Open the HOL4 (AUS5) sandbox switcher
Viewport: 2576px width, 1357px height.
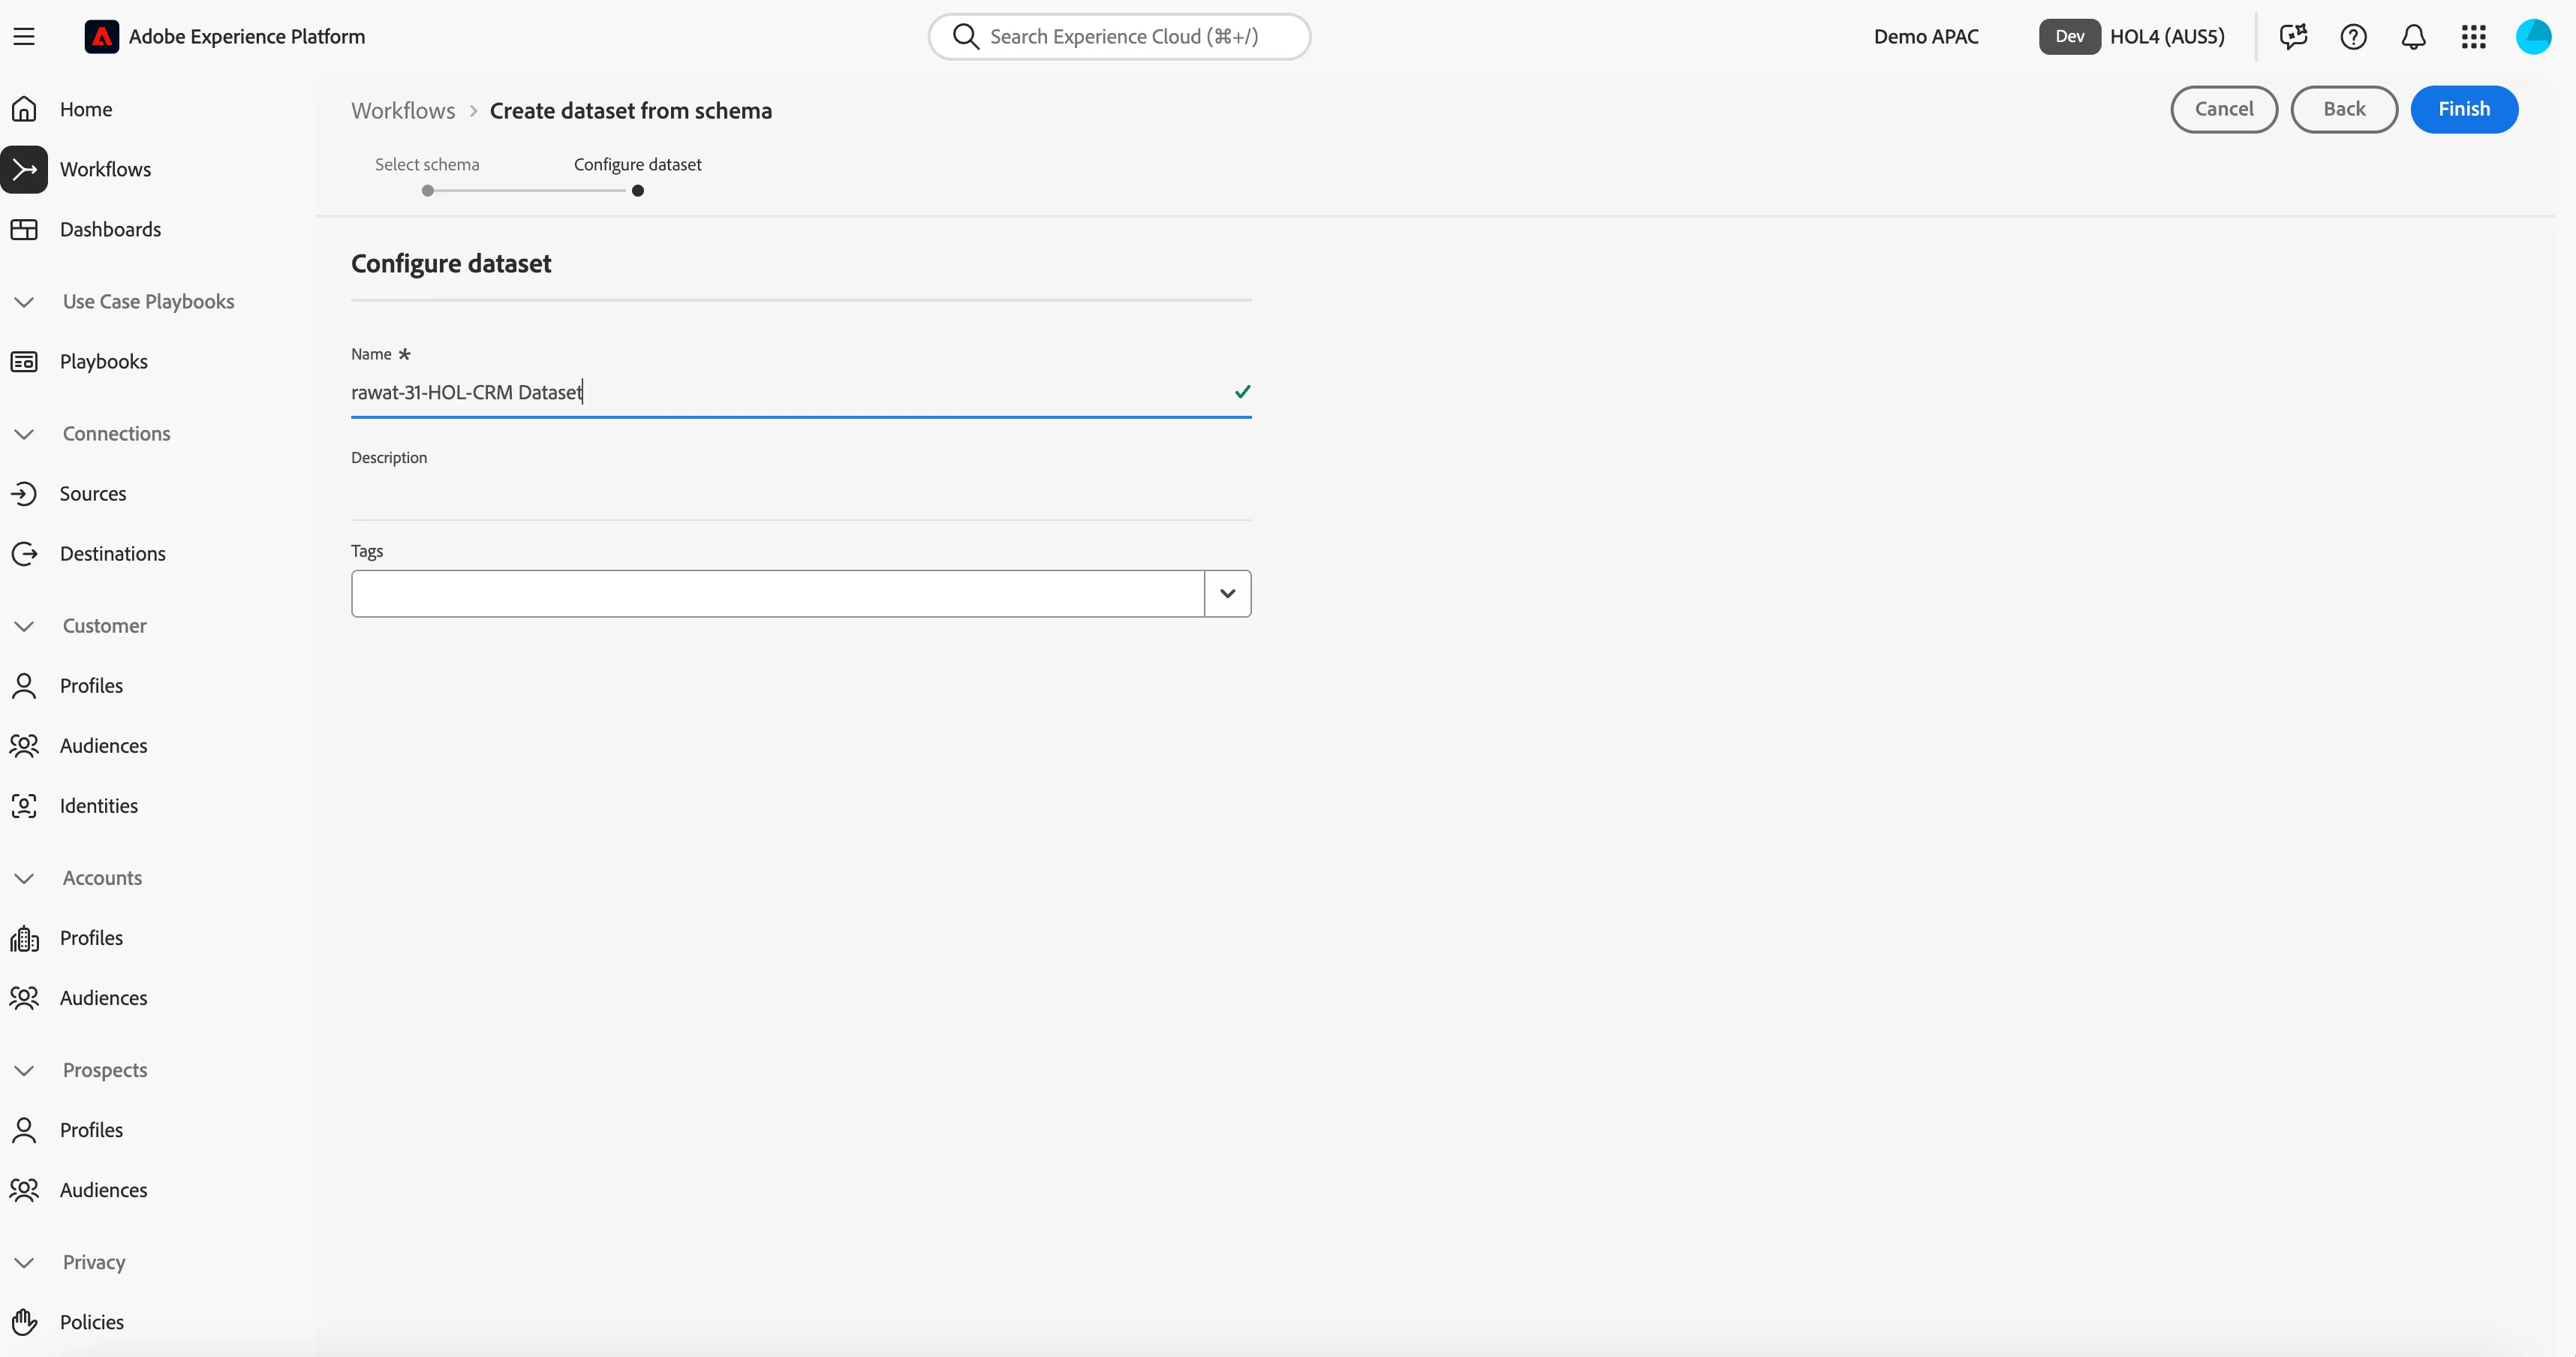(x=2132, y=37)
